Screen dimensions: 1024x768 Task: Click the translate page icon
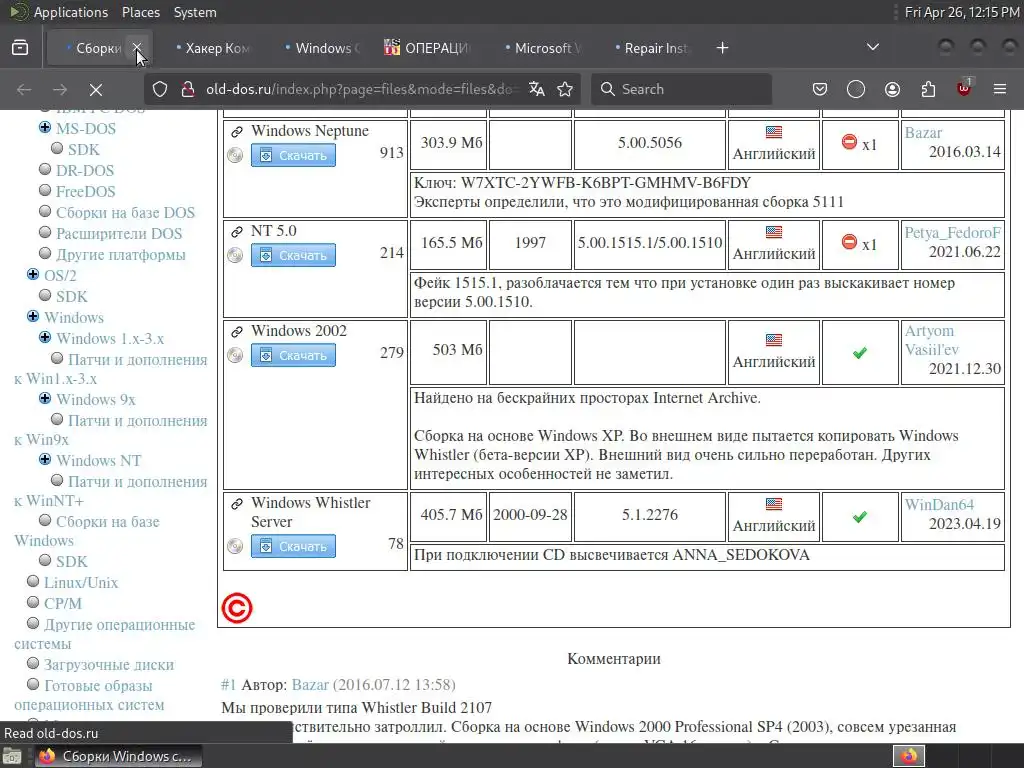pyautogui.click(x=537, y=89)
